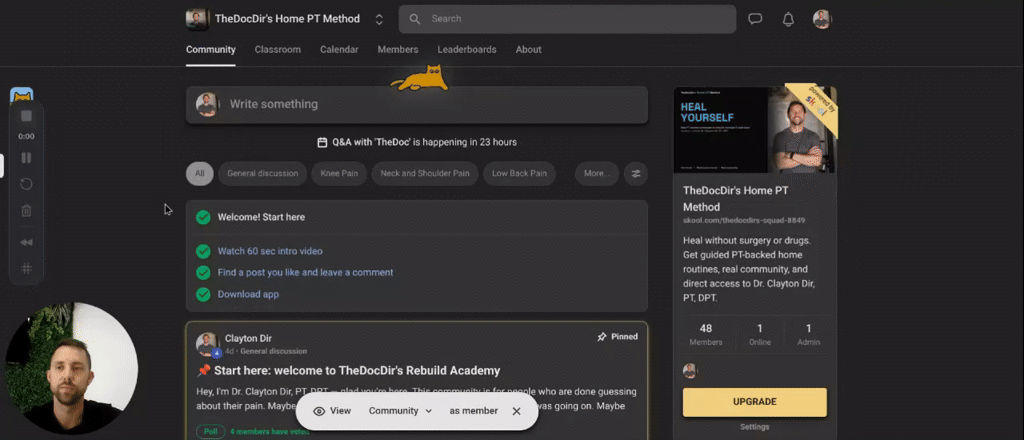Delete the recording via trash icon
This screenshot has height=440, width=1024.
pyautogui.click(x=26, y=211)
